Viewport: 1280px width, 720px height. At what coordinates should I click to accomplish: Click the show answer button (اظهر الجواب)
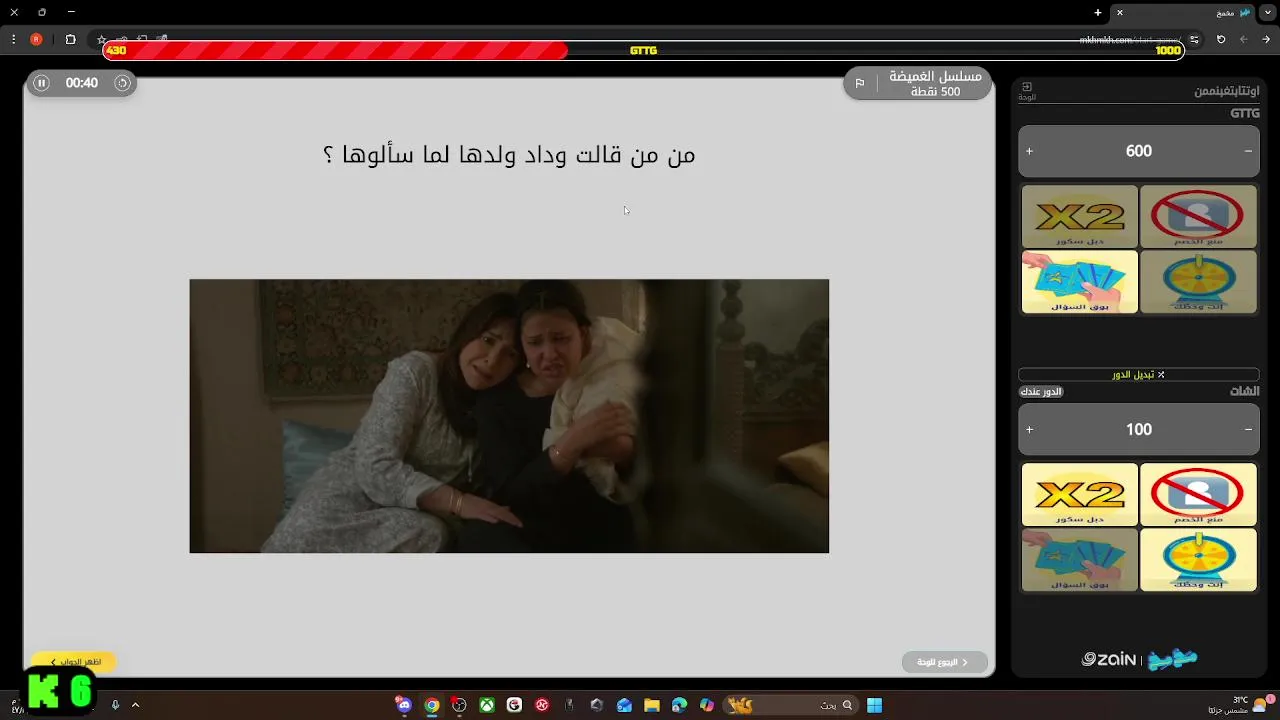point(73,662)
